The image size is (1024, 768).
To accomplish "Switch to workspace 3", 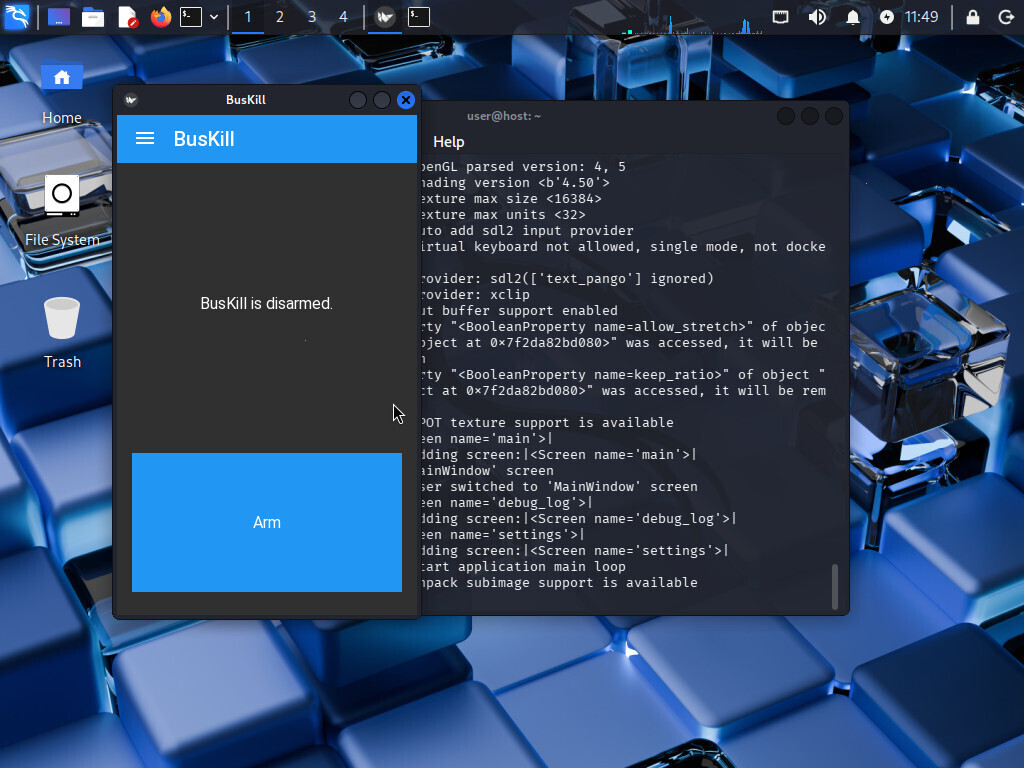I will [x=312, y=17].
